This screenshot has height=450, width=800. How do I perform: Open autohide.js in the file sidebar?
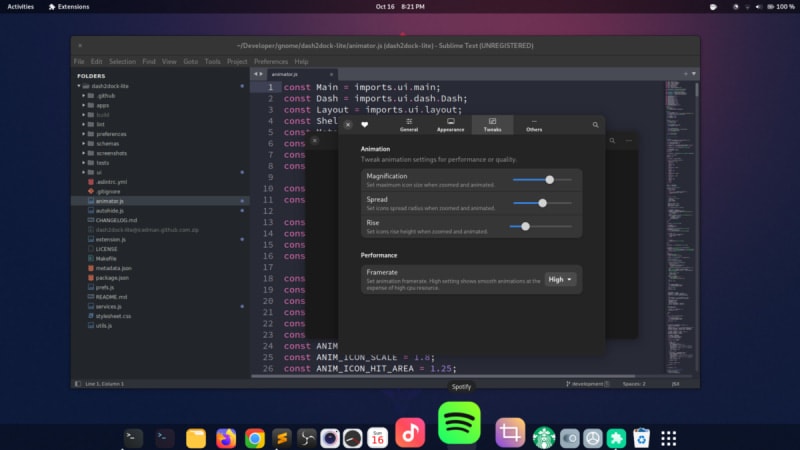110,211
